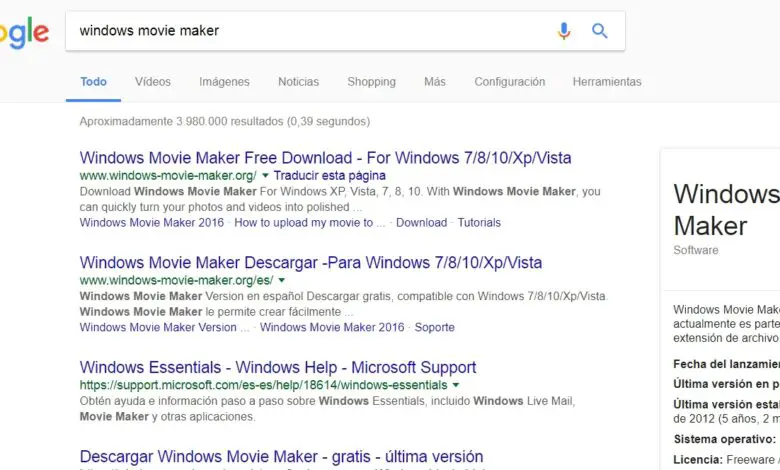The width and height of the screenshot is (780, 470).
Task: Open the Tutorials sitelink
Action: 479,222
